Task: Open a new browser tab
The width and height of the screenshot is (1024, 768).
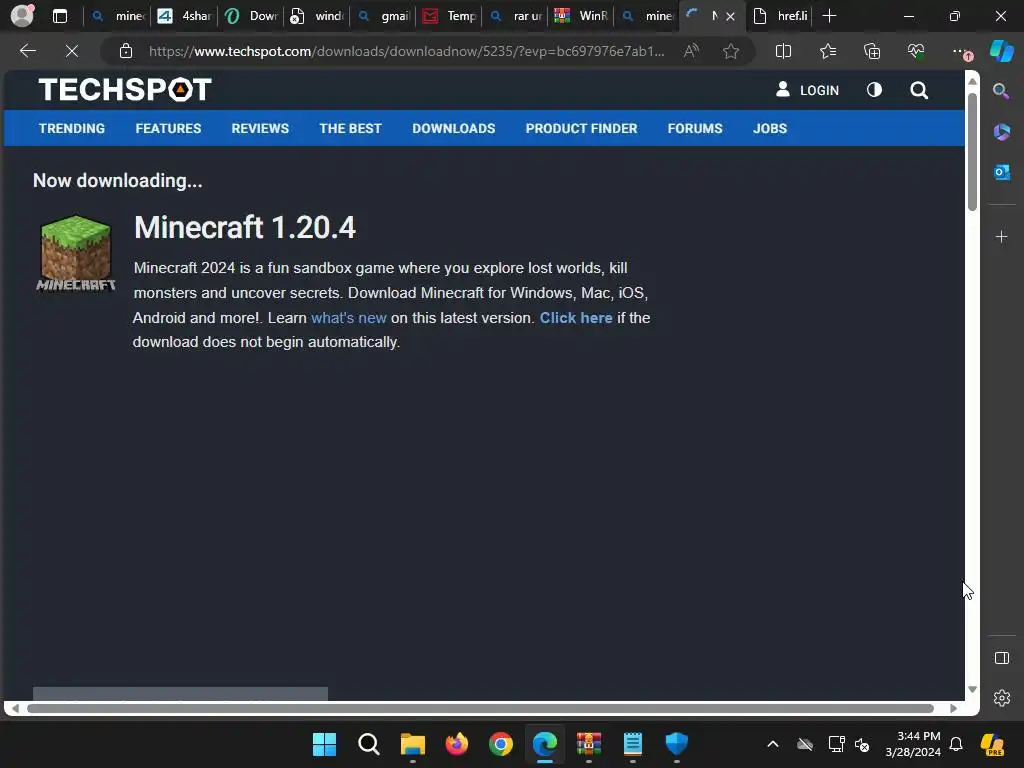Action: (829, 16)
